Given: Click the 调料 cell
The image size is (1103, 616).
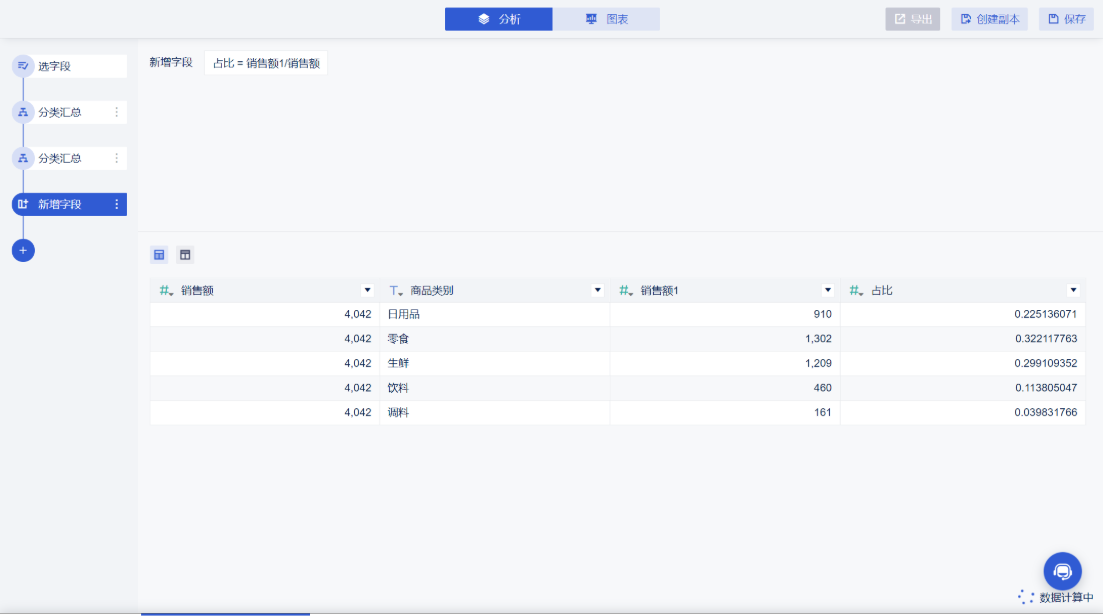Looking at the screenshot, I should point(495,413).
